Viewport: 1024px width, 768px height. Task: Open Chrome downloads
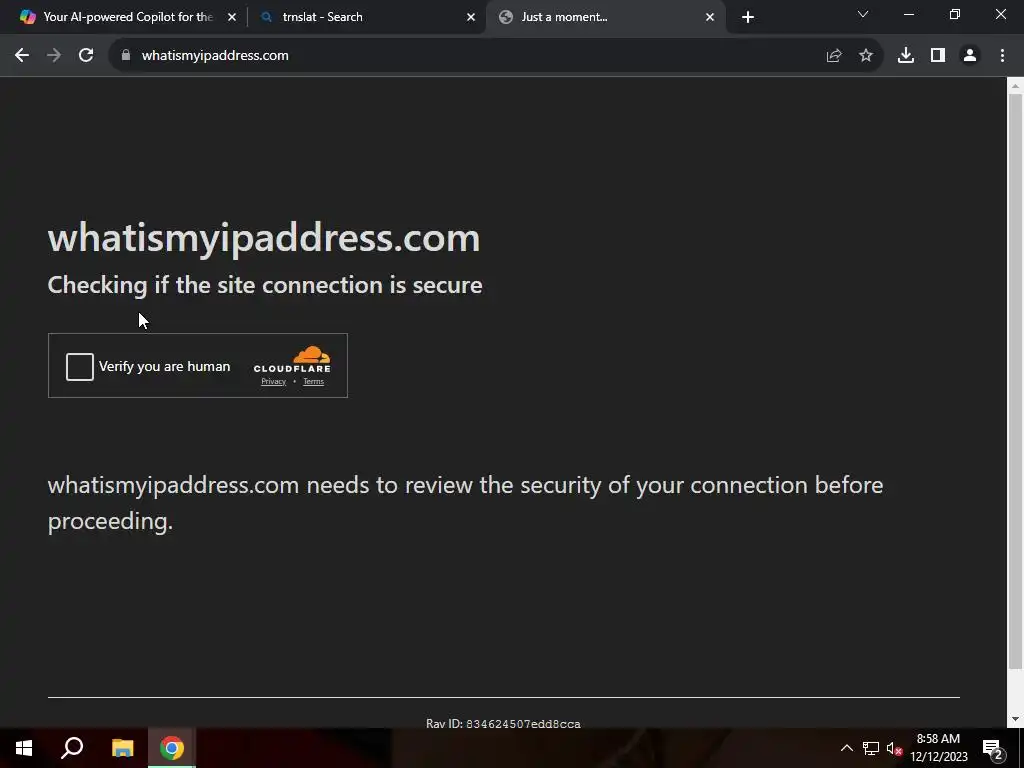pos(906,56)
